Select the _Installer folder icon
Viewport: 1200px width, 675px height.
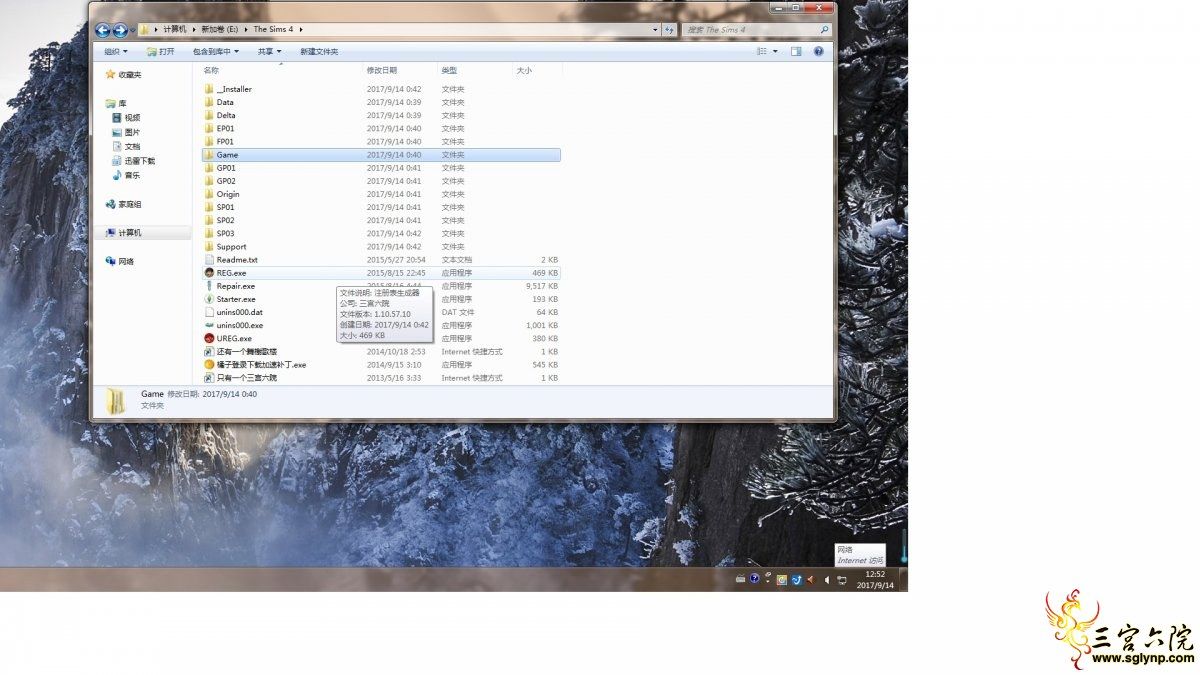[209, 89]
